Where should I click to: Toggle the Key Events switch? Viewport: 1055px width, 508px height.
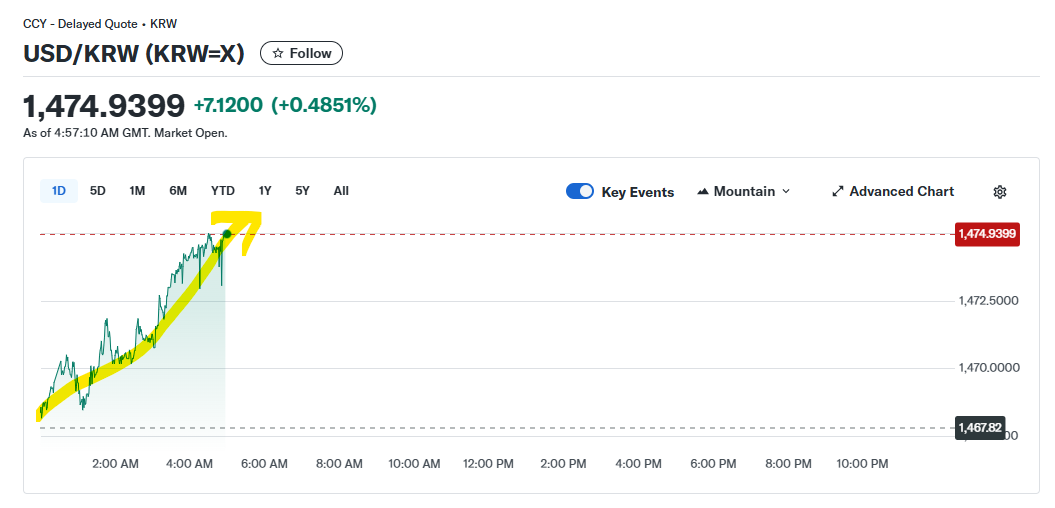pos(580,192)
